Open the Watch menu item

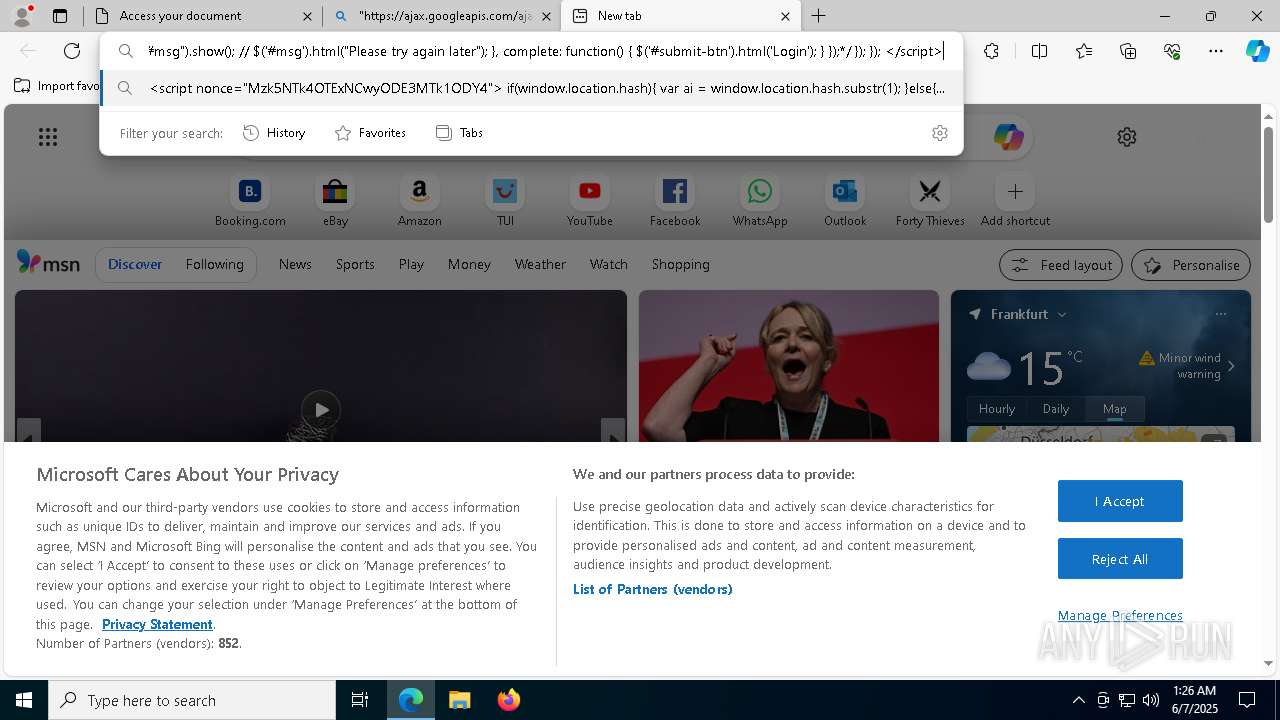609,264
